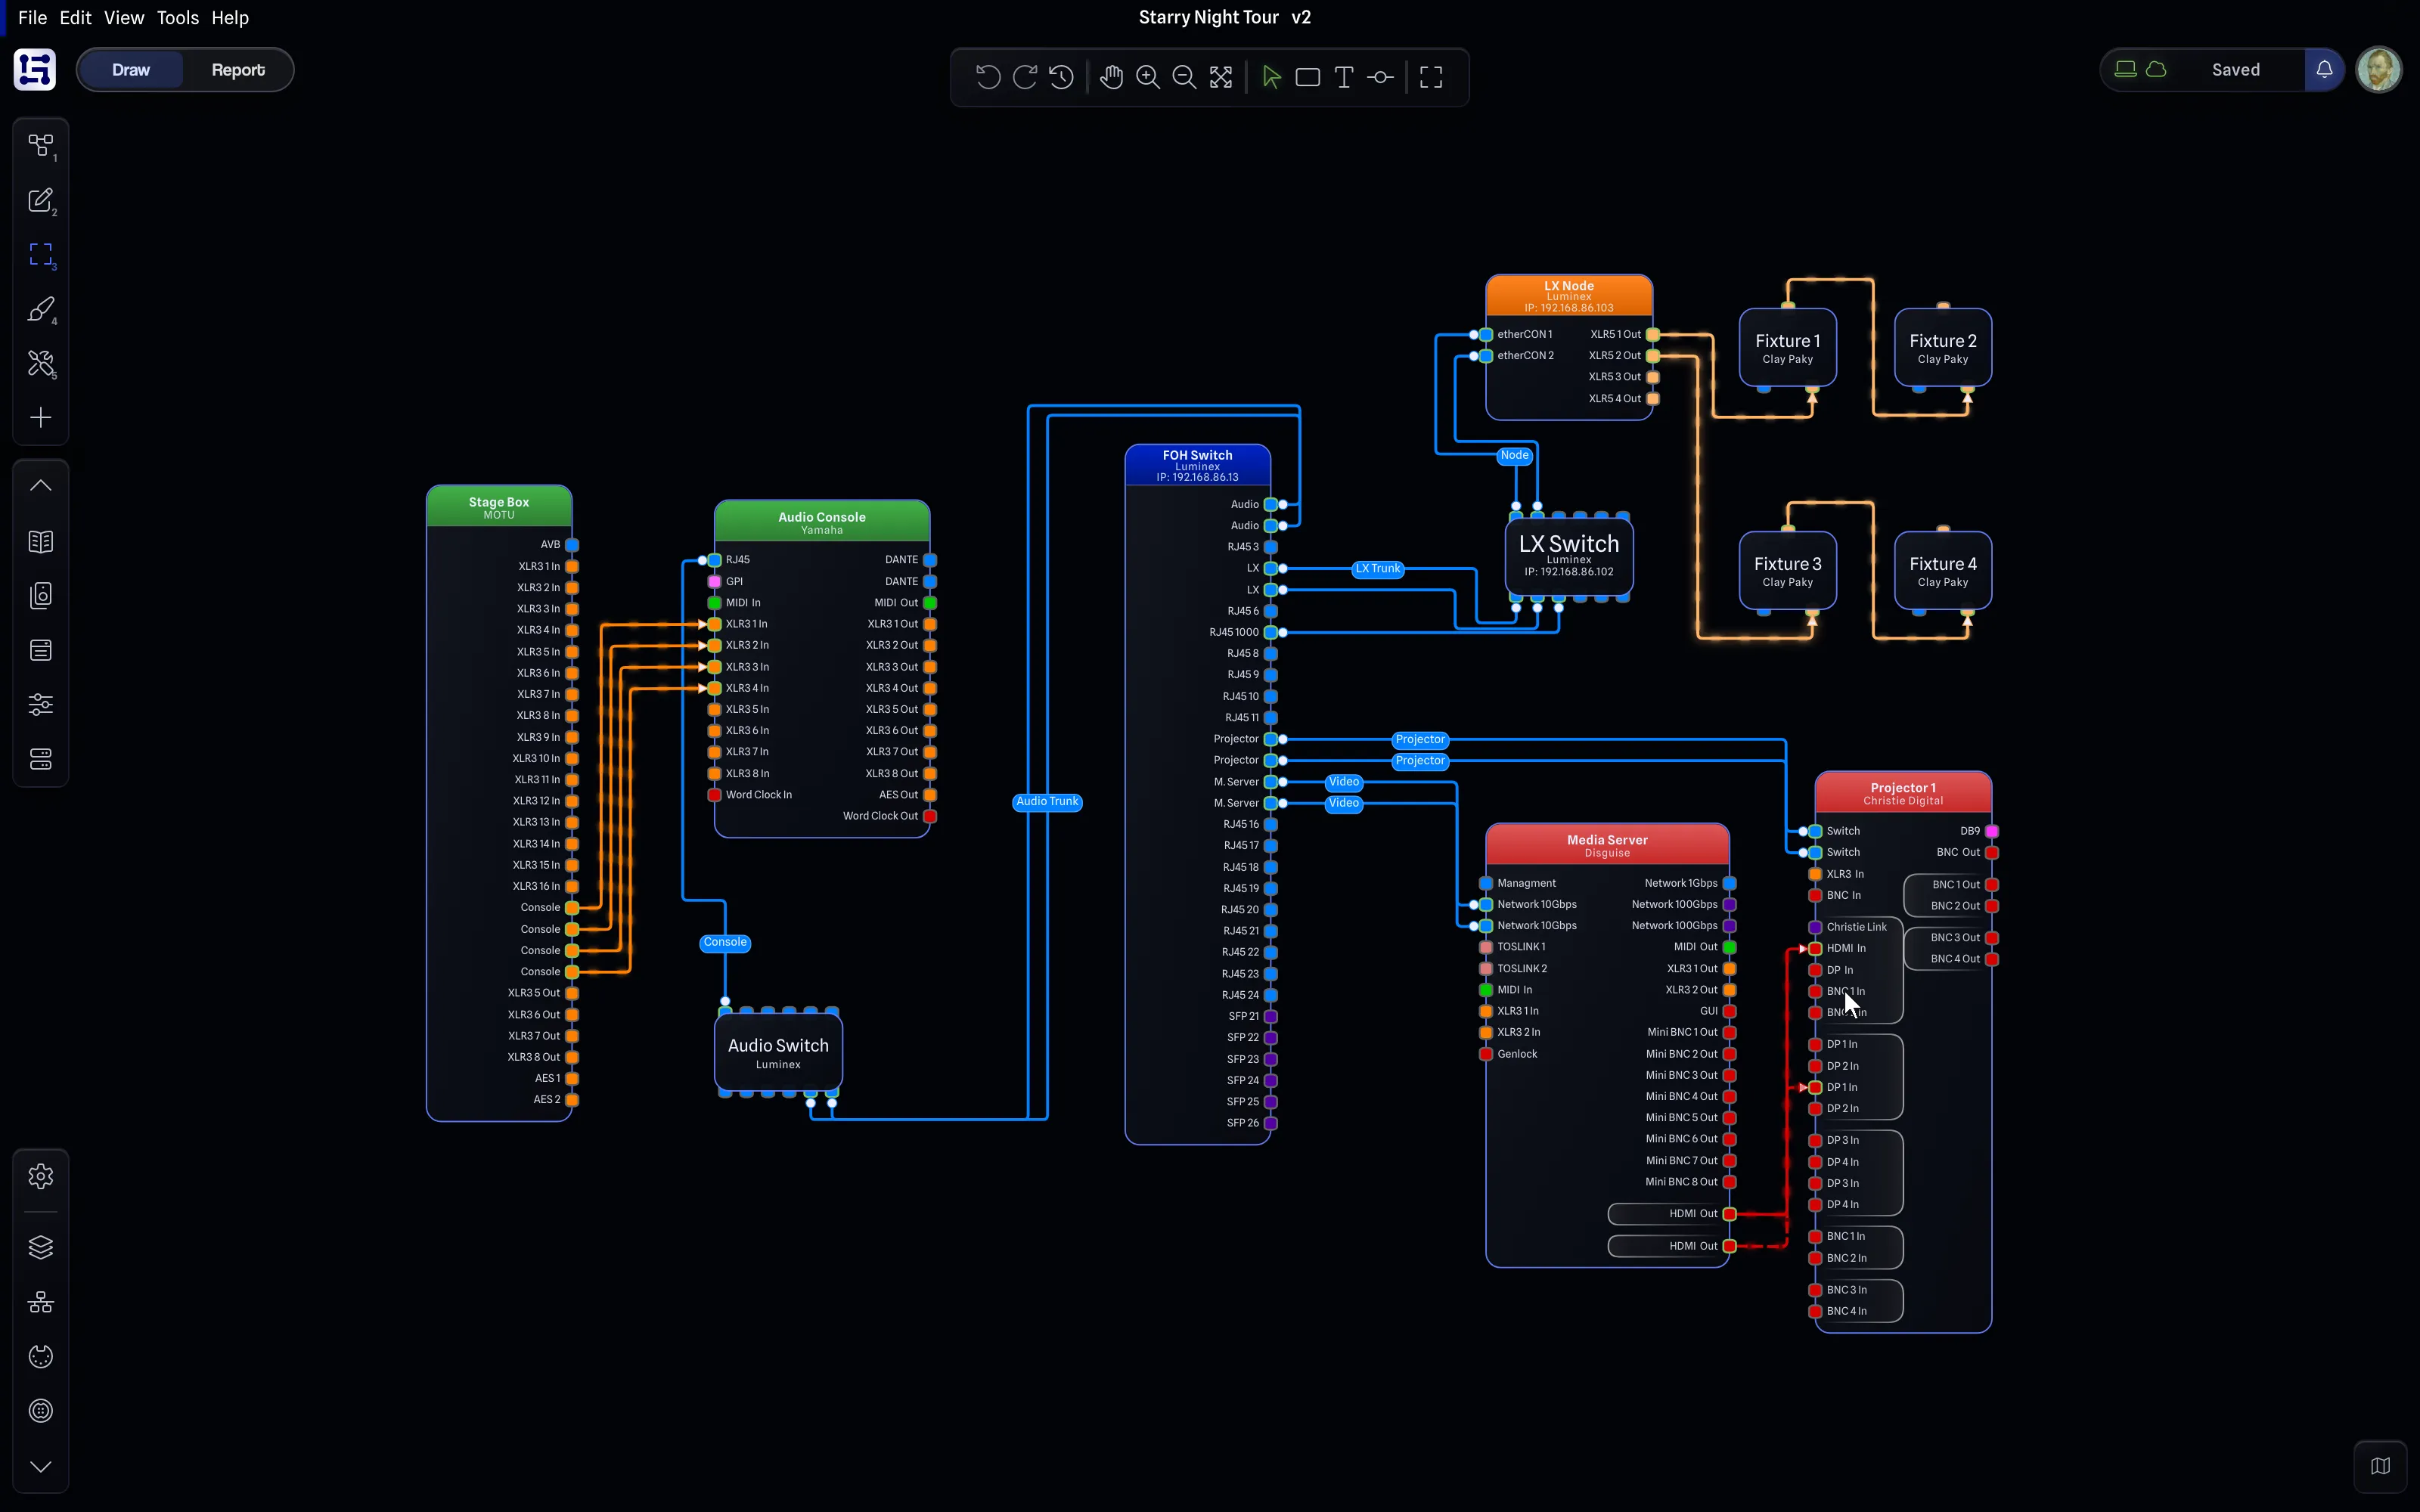Viewport: 2420px width, 1512px height.
Task: Click the plus add sidebar button
Action: pos(41,417)
